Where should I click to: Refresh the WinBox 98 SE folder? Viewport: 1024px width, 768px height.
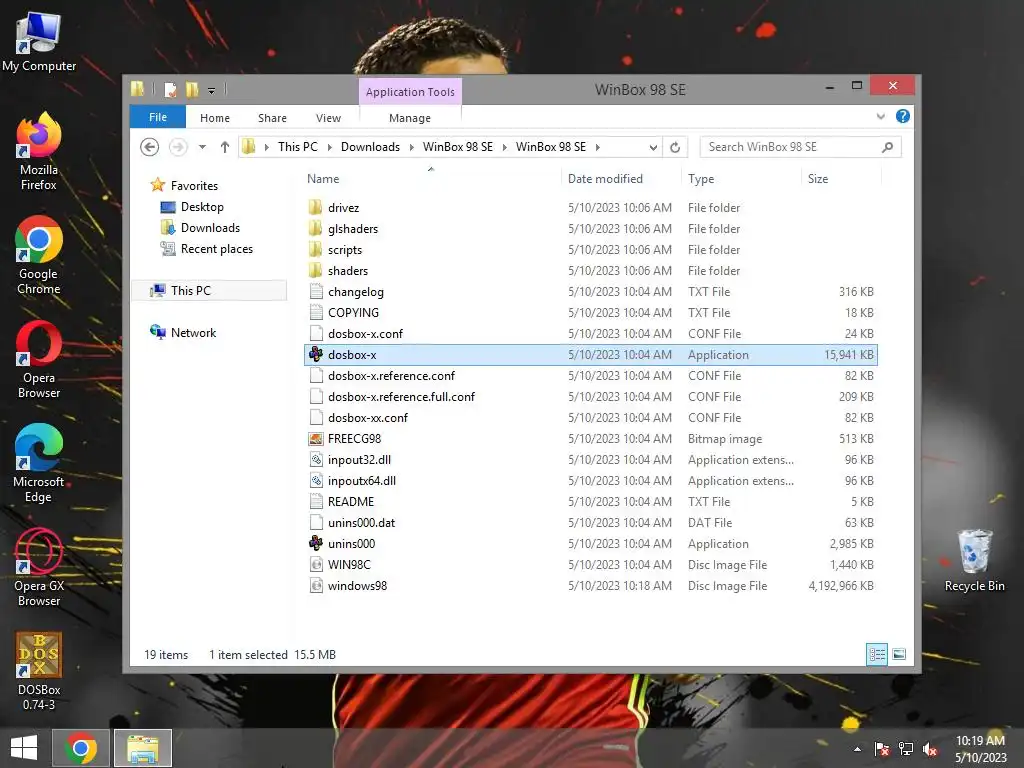(675, 147)
